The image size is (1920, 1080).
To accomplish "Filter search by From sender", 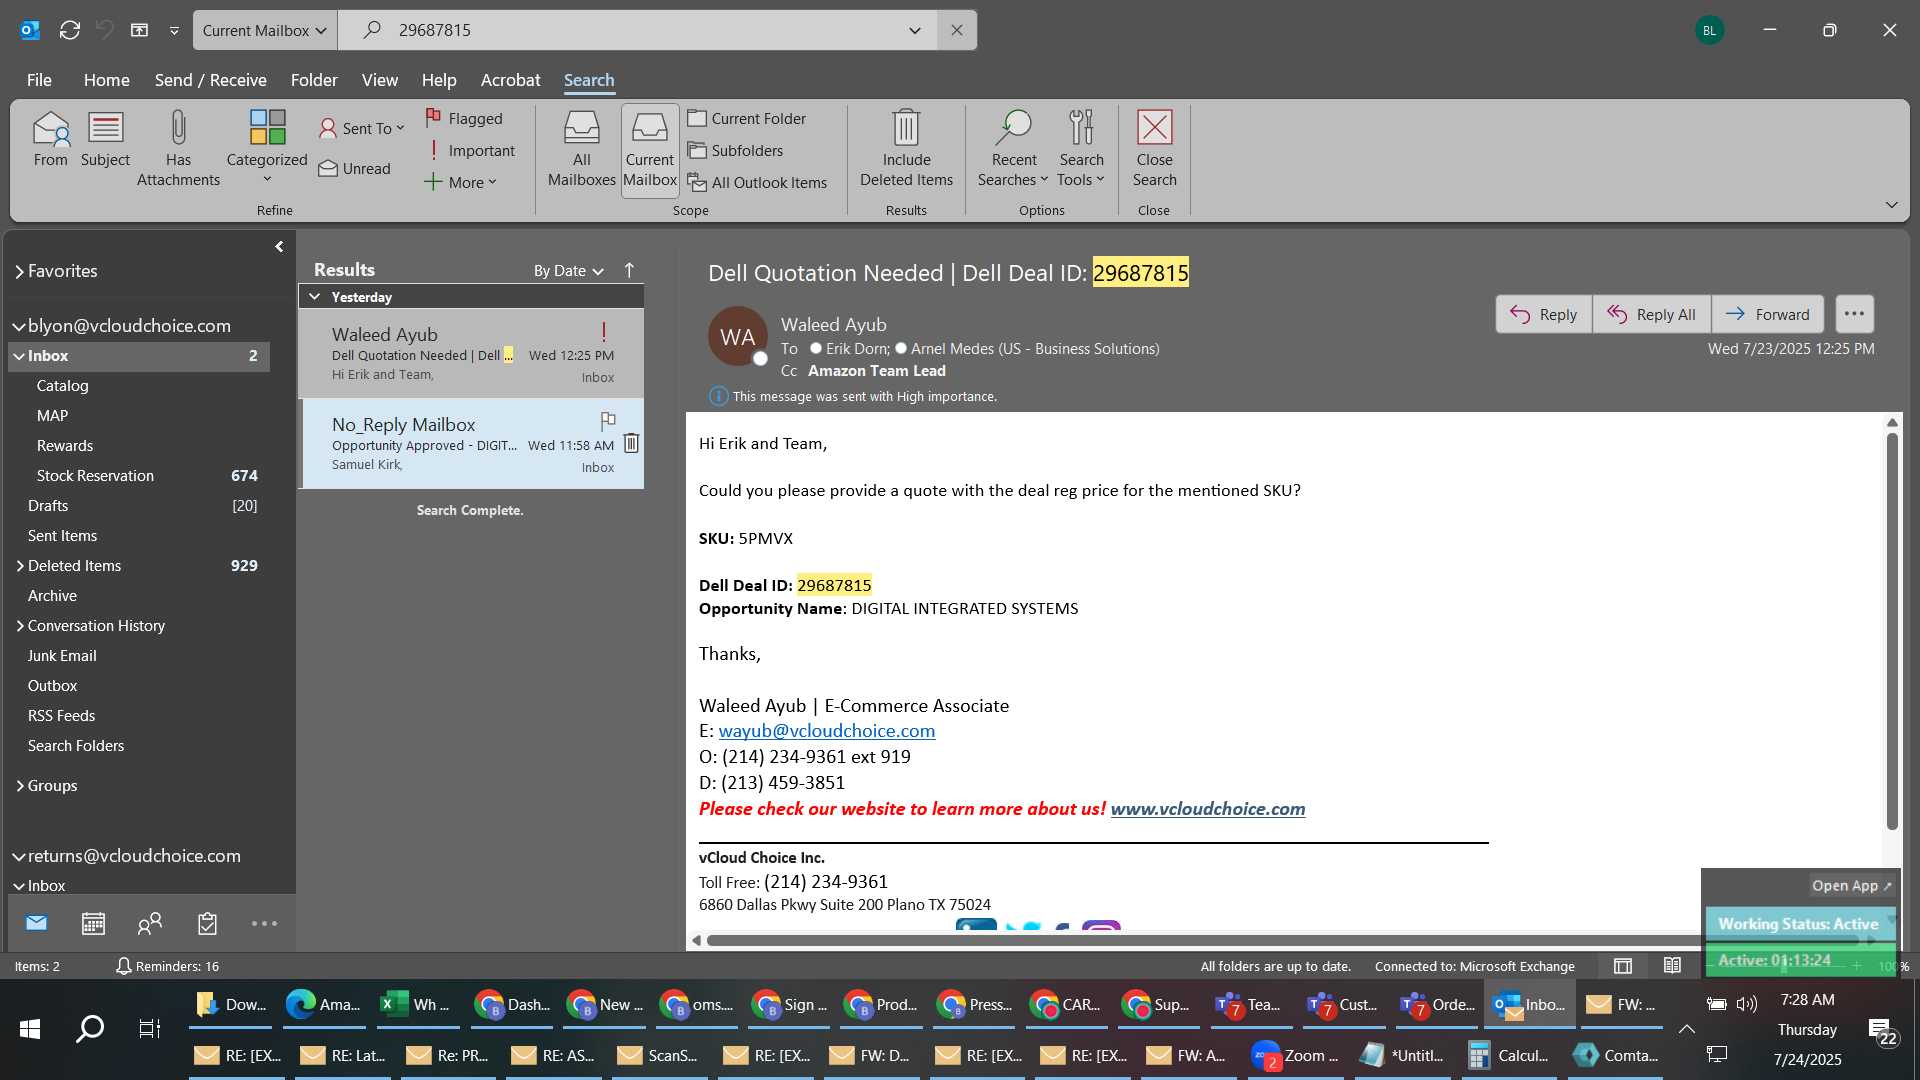I will (50, 140).
